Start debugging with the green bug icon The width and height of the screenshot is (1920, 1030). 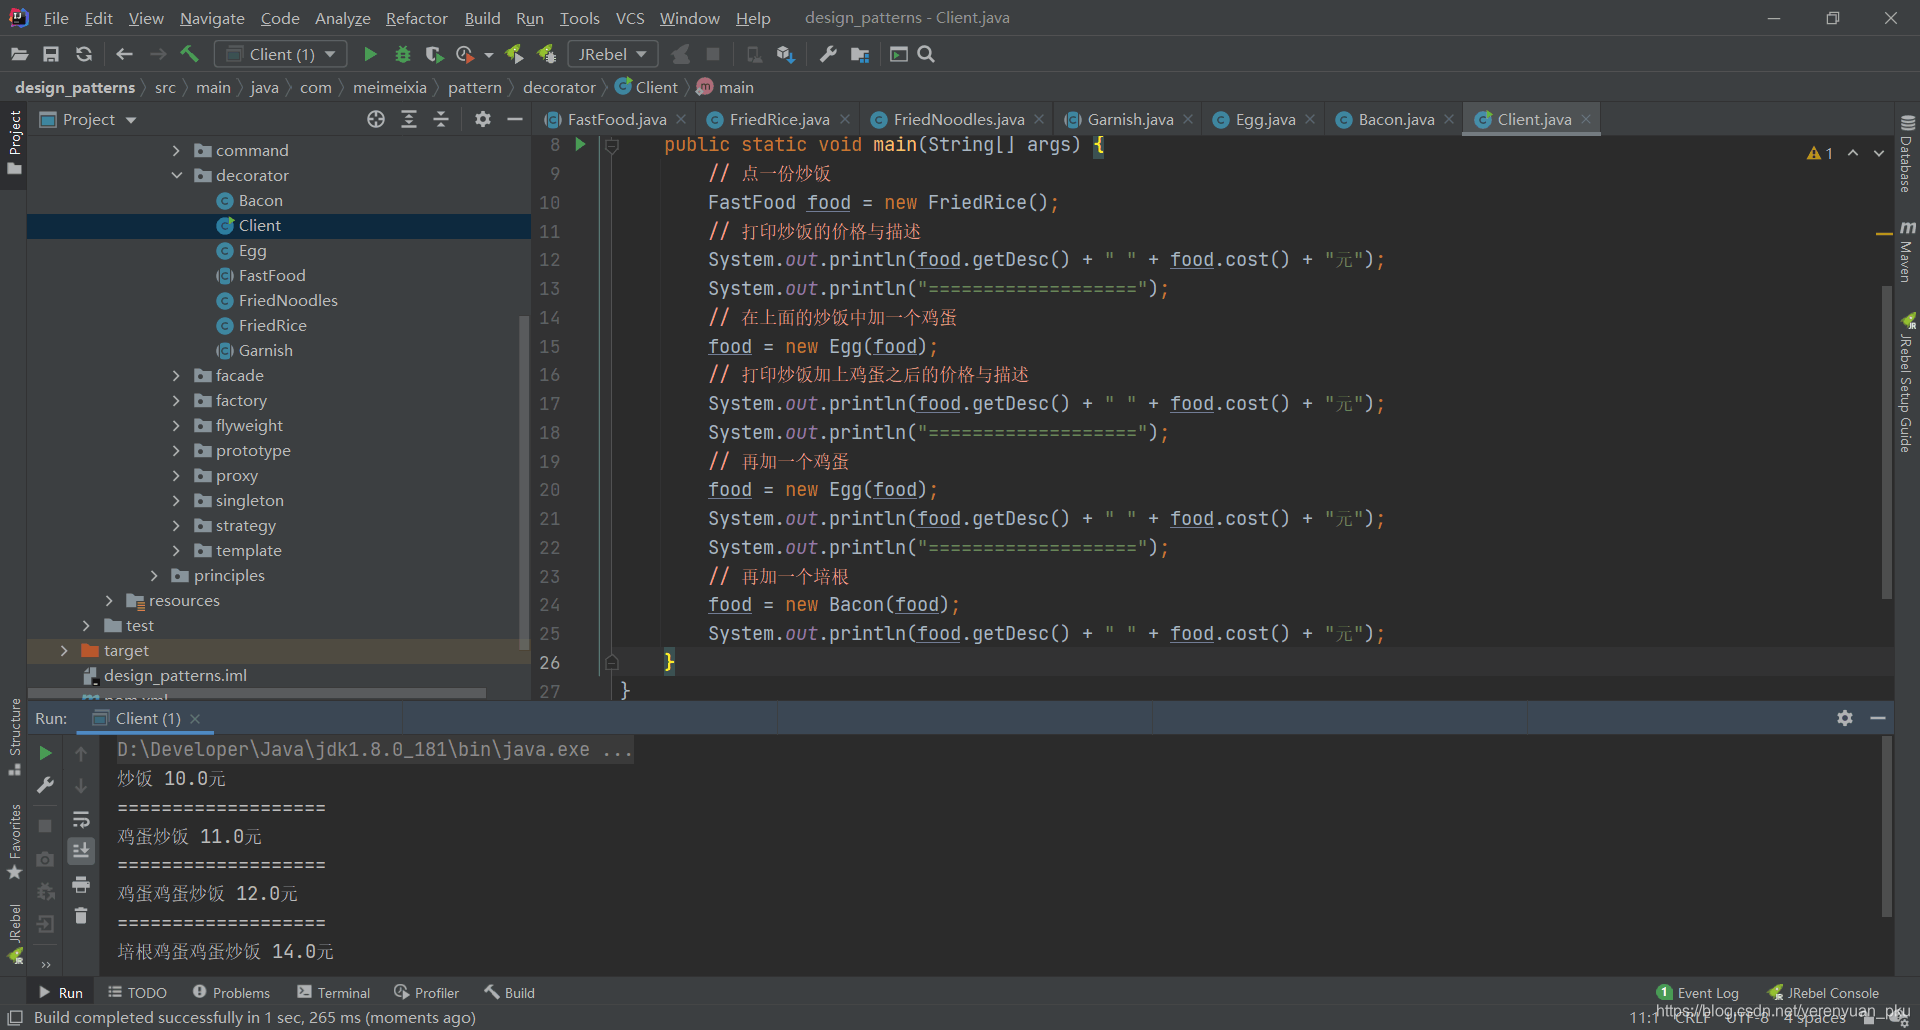click(402, 54)
